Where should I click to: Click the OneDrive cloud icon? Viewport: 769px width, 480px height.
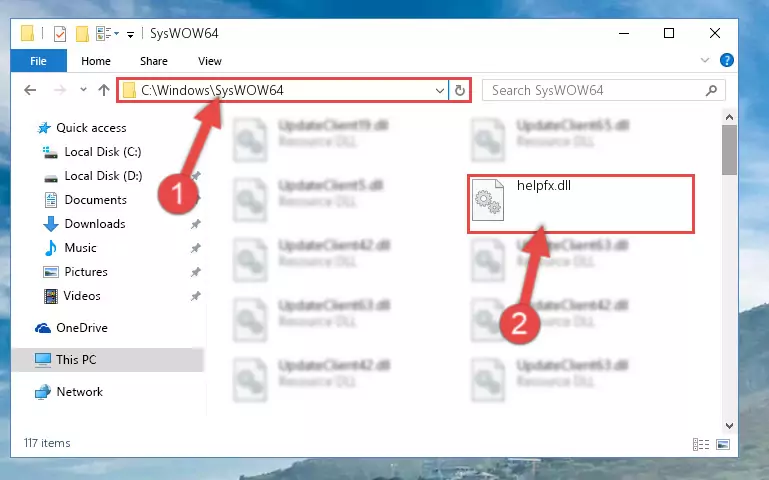click(x=43, y=328)
